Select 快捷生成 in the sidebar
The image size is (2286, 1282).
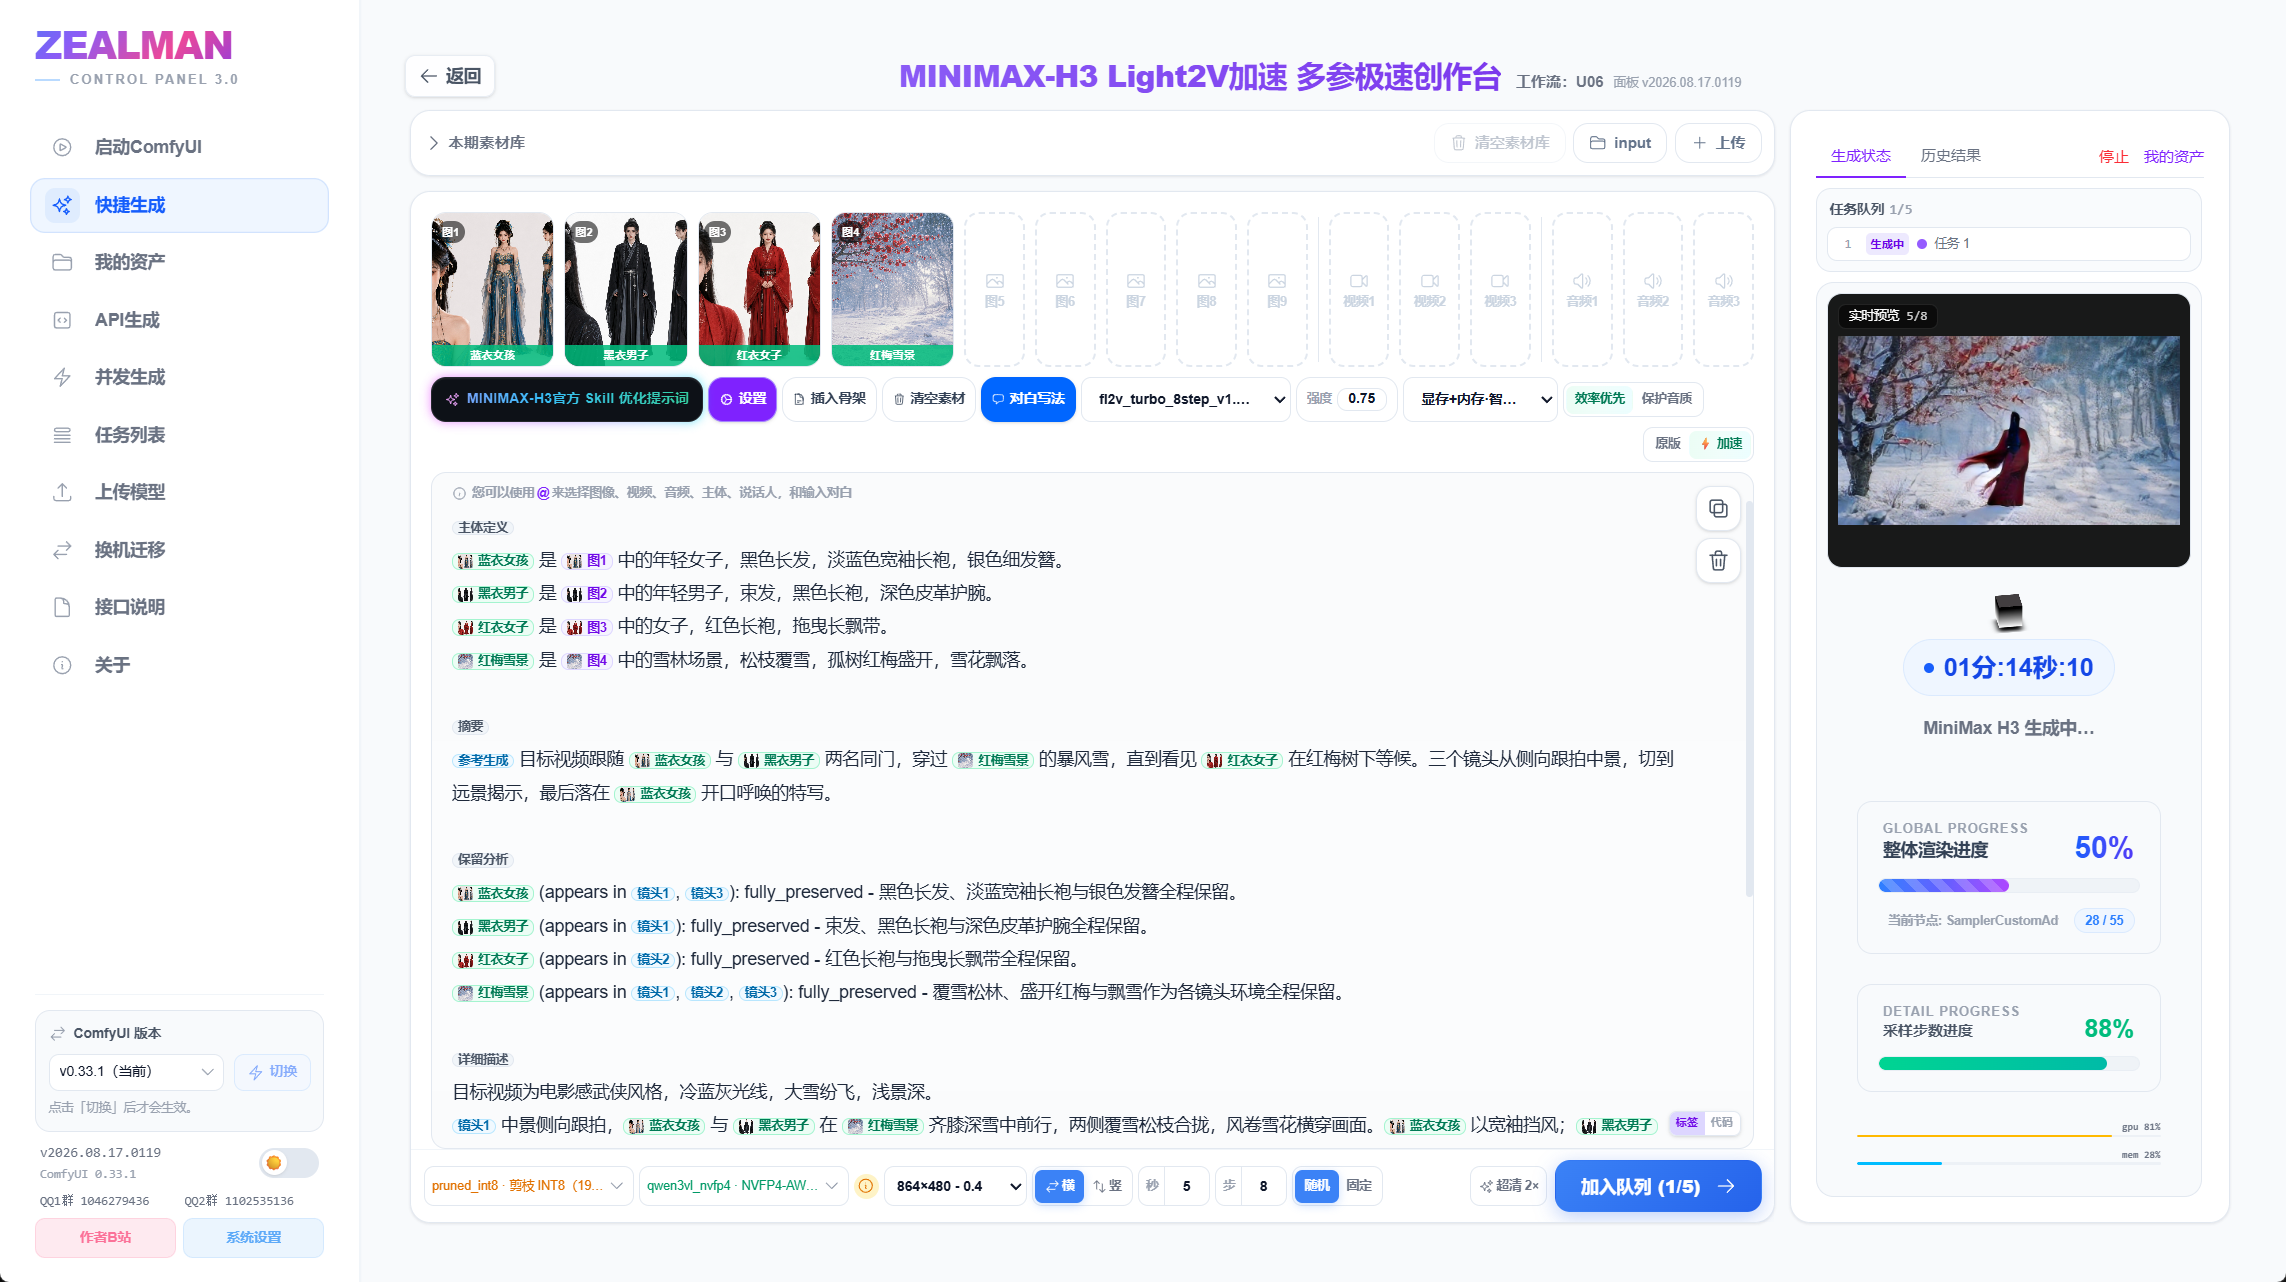pos(179,205)
